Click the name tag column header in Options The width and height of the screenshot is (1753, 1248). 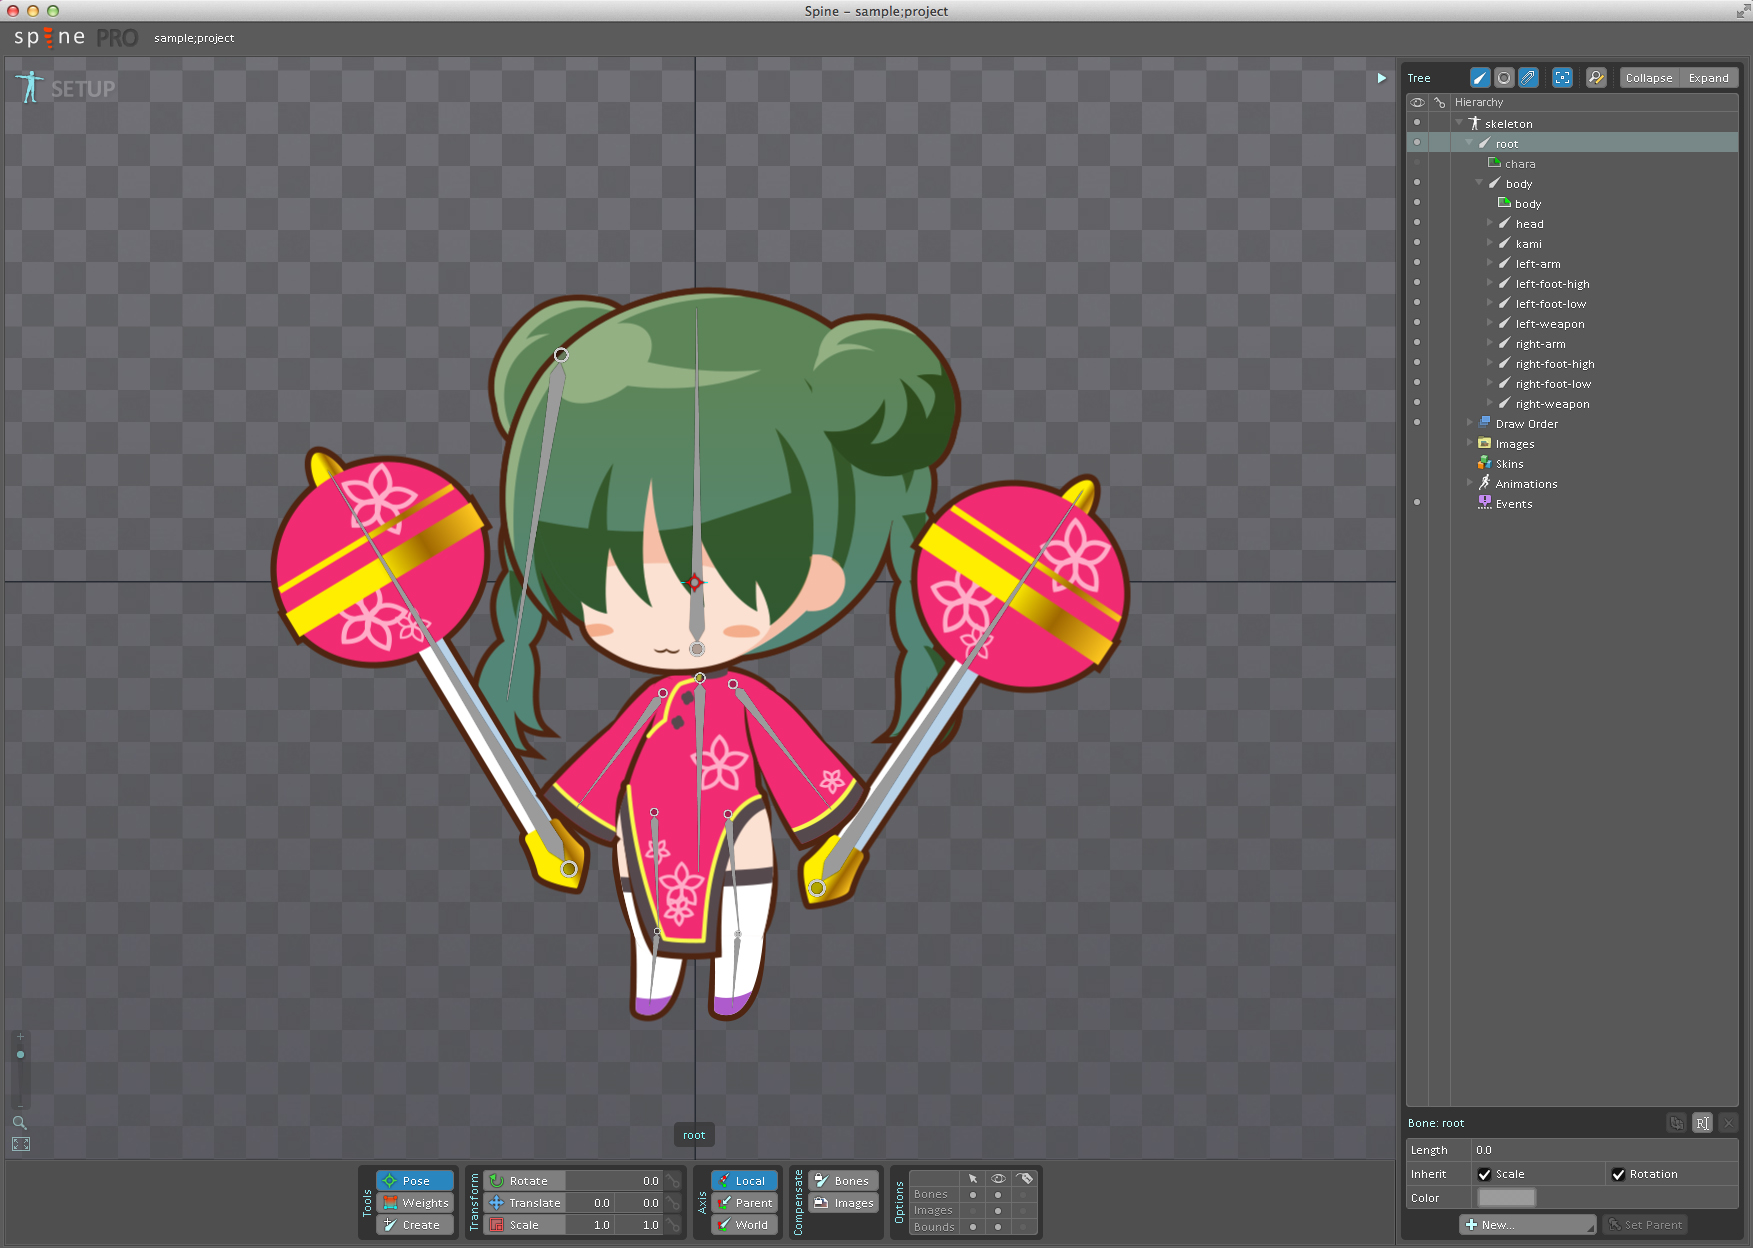(1025, 1179)
